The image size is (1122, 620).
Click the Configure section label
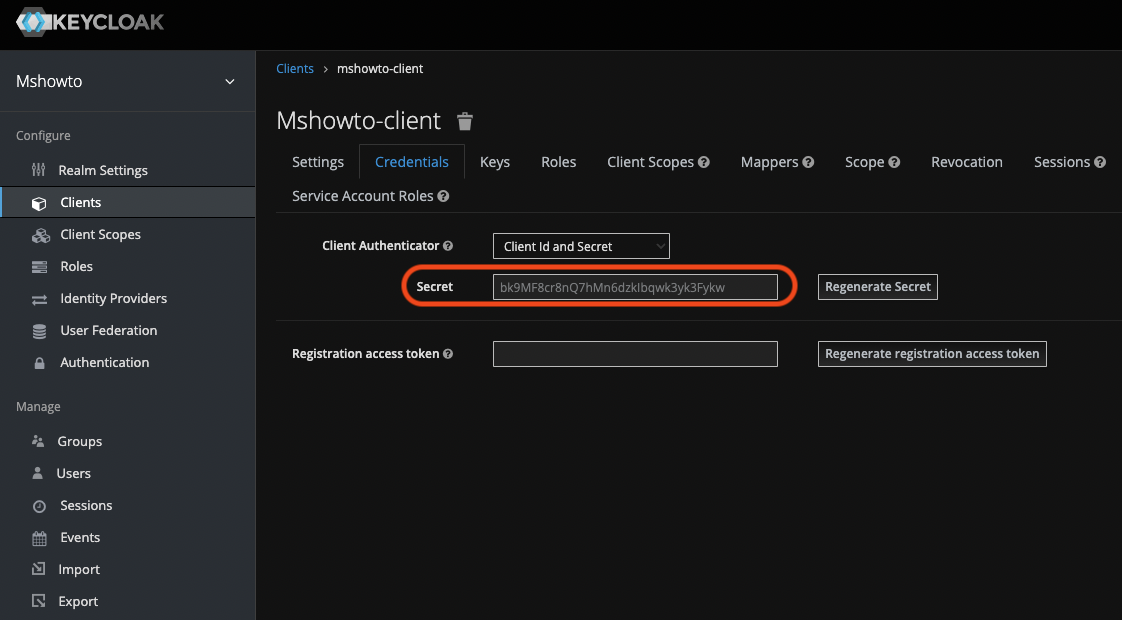coord(43,135)
